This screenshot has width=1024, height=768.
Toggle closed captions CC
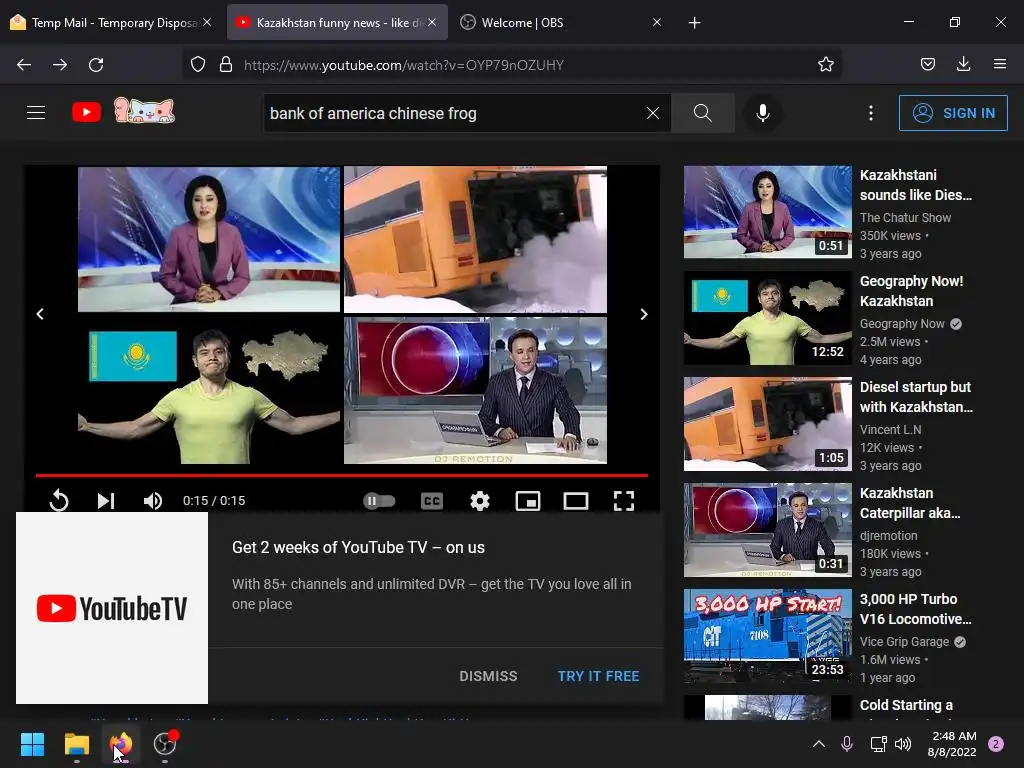(432, 501)
